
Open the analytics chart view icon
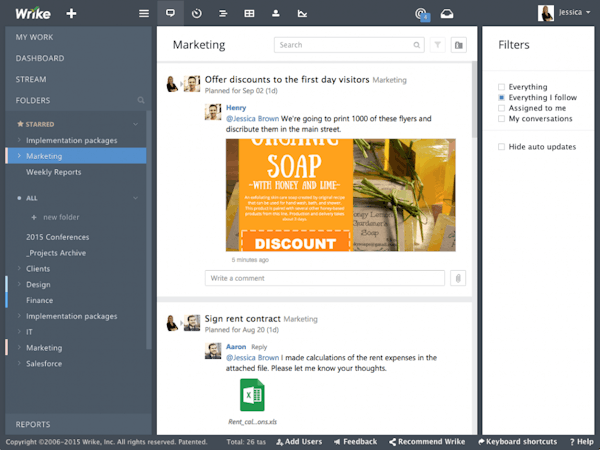[302, 14]
